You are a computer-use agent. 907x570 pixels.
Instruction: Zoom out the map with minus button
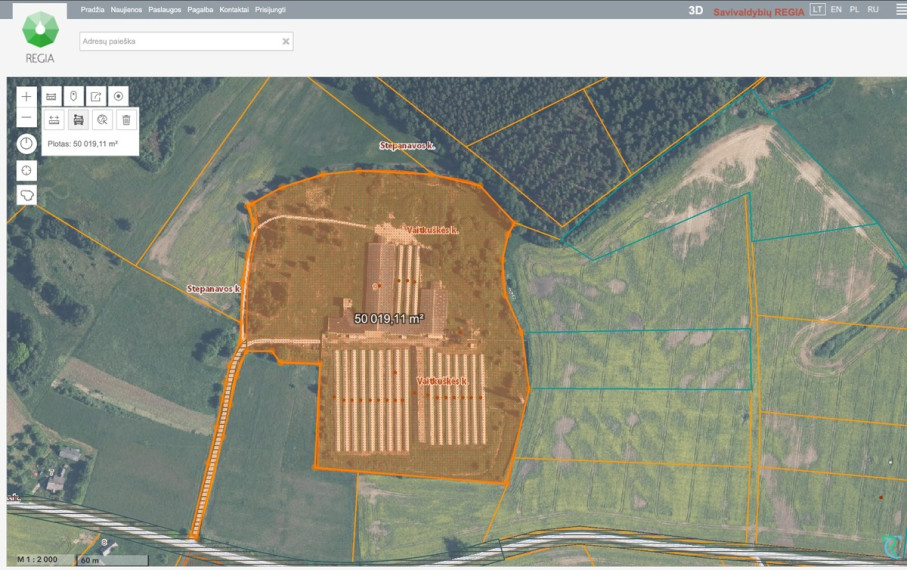(26, 117)
